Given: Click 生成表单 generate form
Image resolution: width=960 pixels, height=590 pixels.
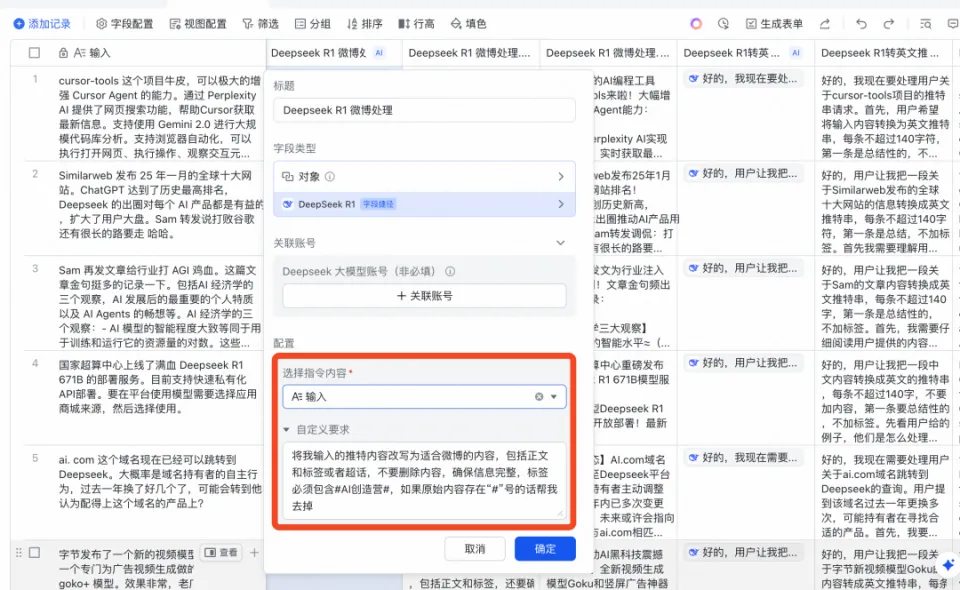Looking at the screenshot, I should (x=774, y=24).
